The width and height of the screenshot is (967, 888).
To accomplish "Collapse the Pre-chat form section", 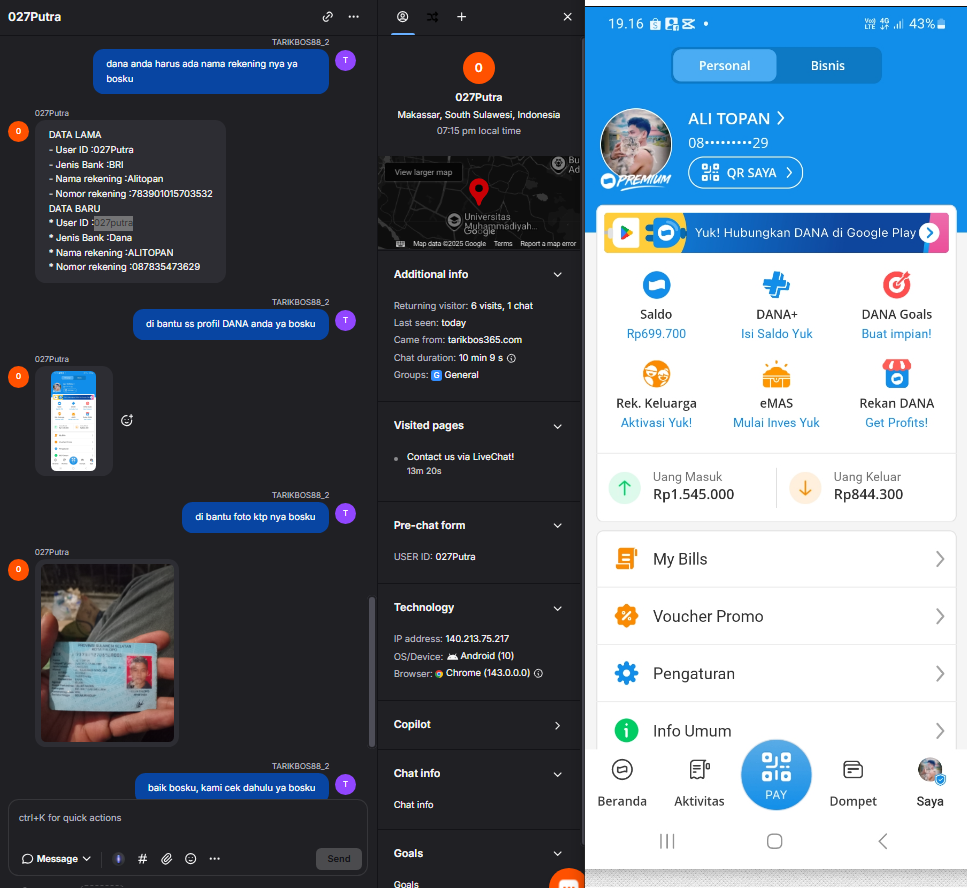I will (558, 525).
